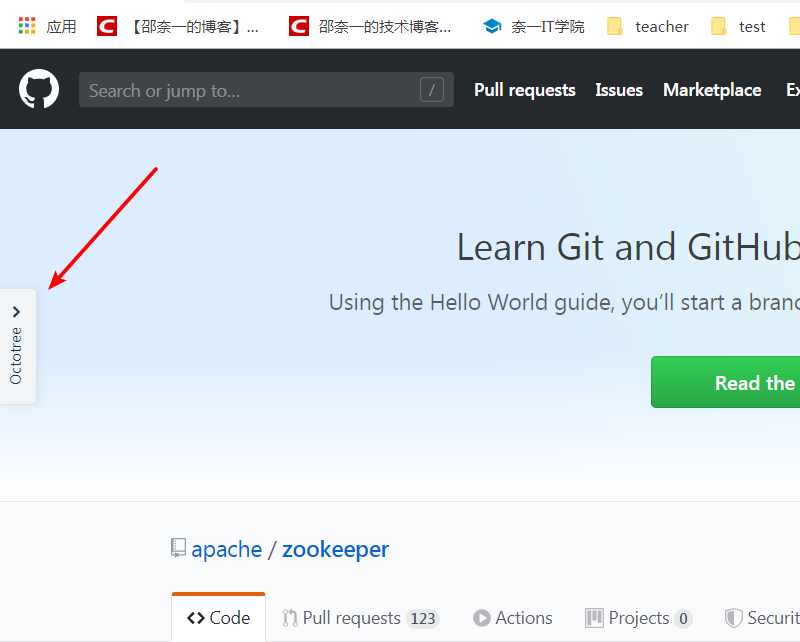Open Marketplace in GitHub header
Screen dimensions: 800x642
tap(712, 90)
